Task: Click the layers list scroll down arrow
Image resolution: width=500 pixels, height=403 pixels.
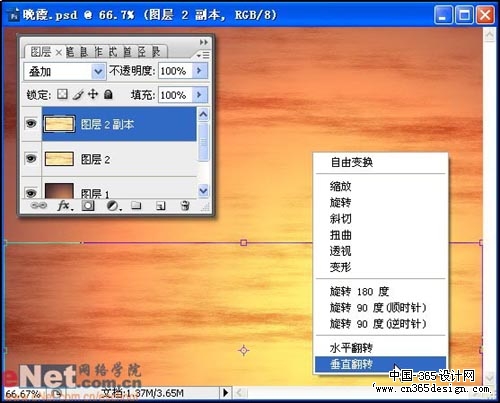Action: pyautogui.click(x=203, y=191)
